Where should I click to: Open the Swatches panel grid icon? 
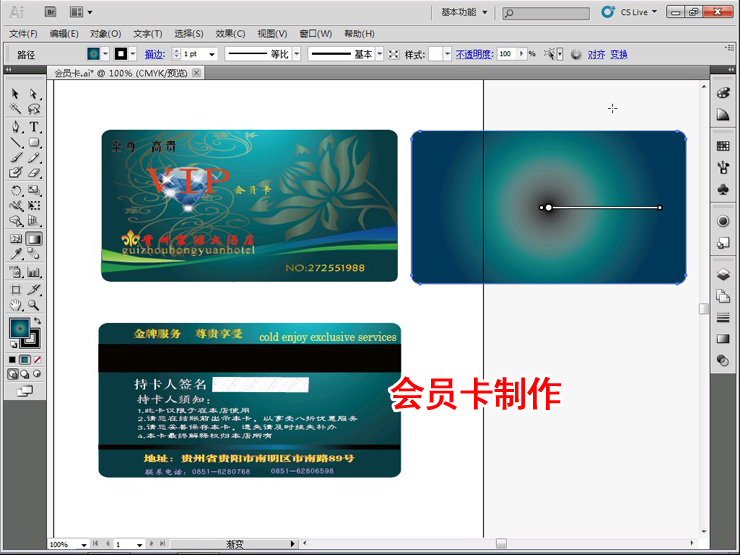click(723, 146)
